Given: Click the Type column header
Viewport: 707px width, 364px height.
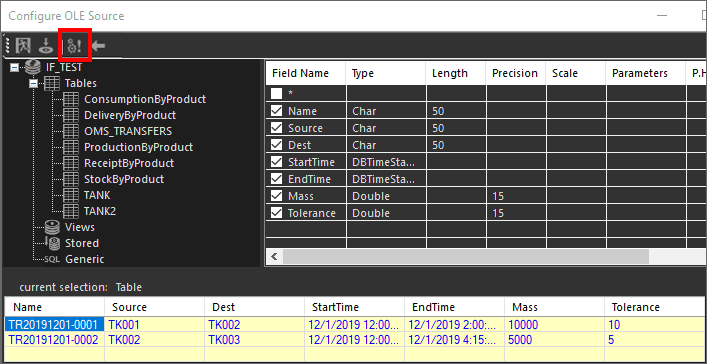Looking at the screenshot, I should 386,74.
